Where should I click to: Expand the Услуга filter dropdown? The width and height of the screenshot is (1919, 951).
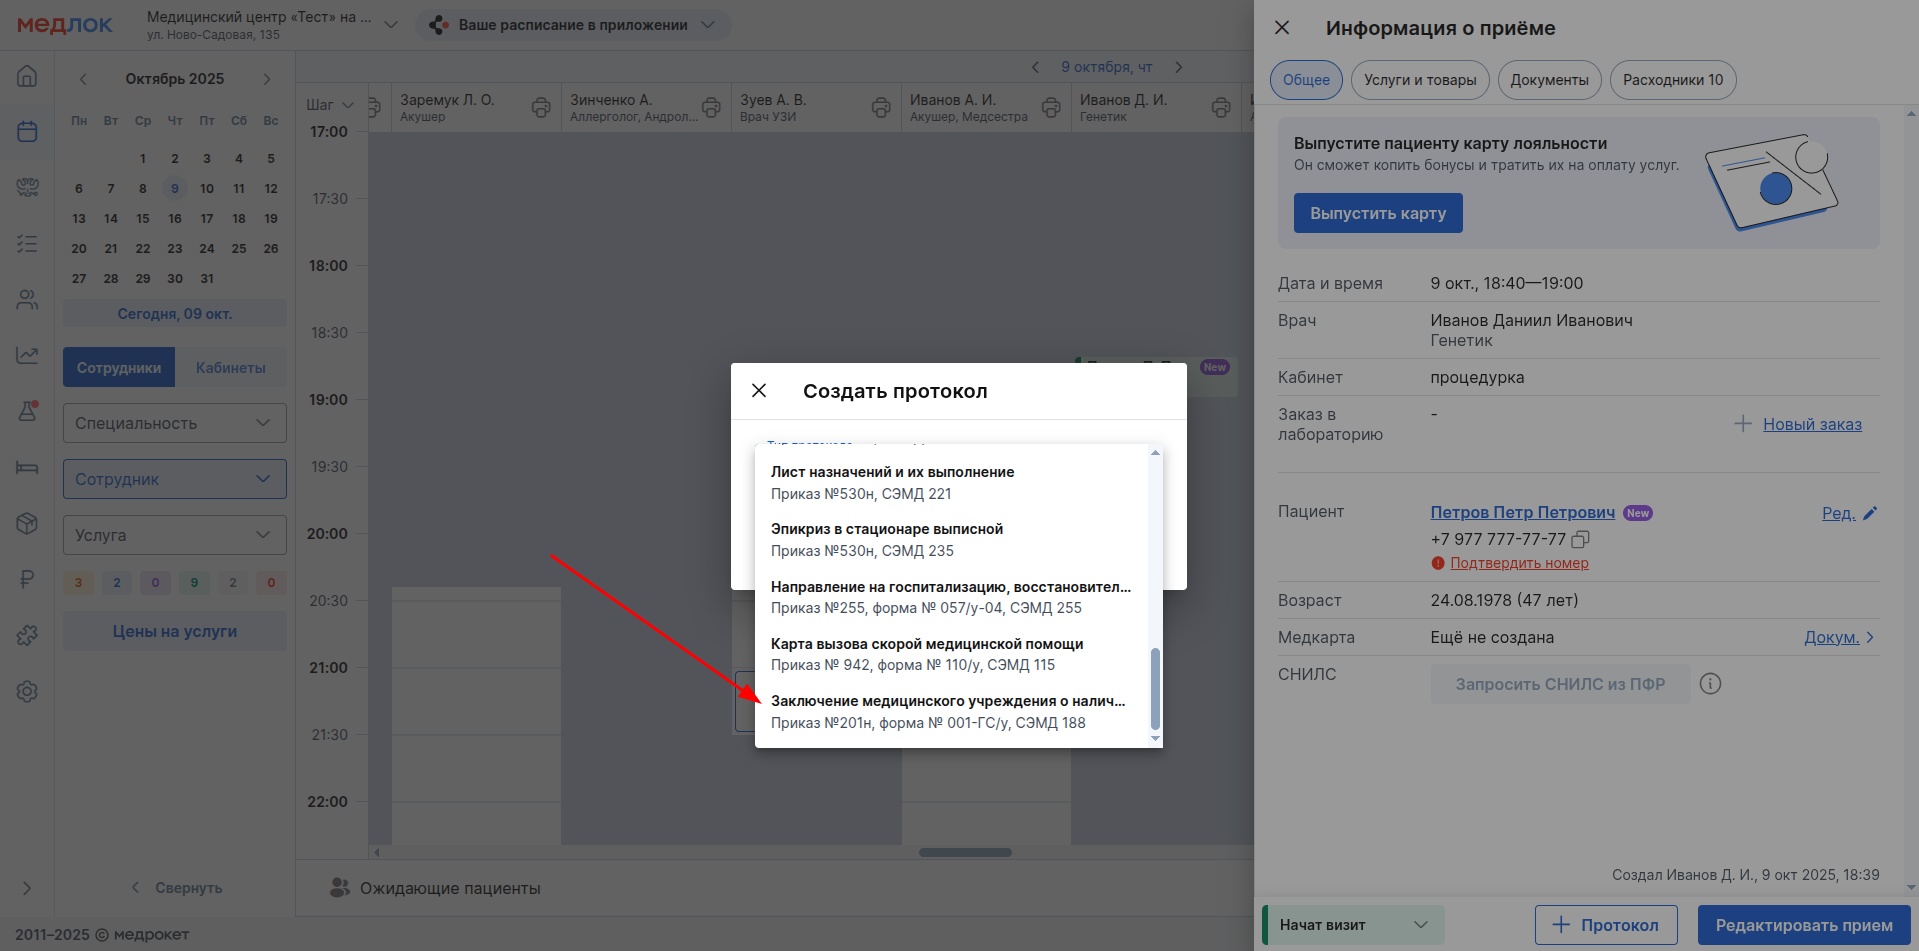click(x=175, y=535)
